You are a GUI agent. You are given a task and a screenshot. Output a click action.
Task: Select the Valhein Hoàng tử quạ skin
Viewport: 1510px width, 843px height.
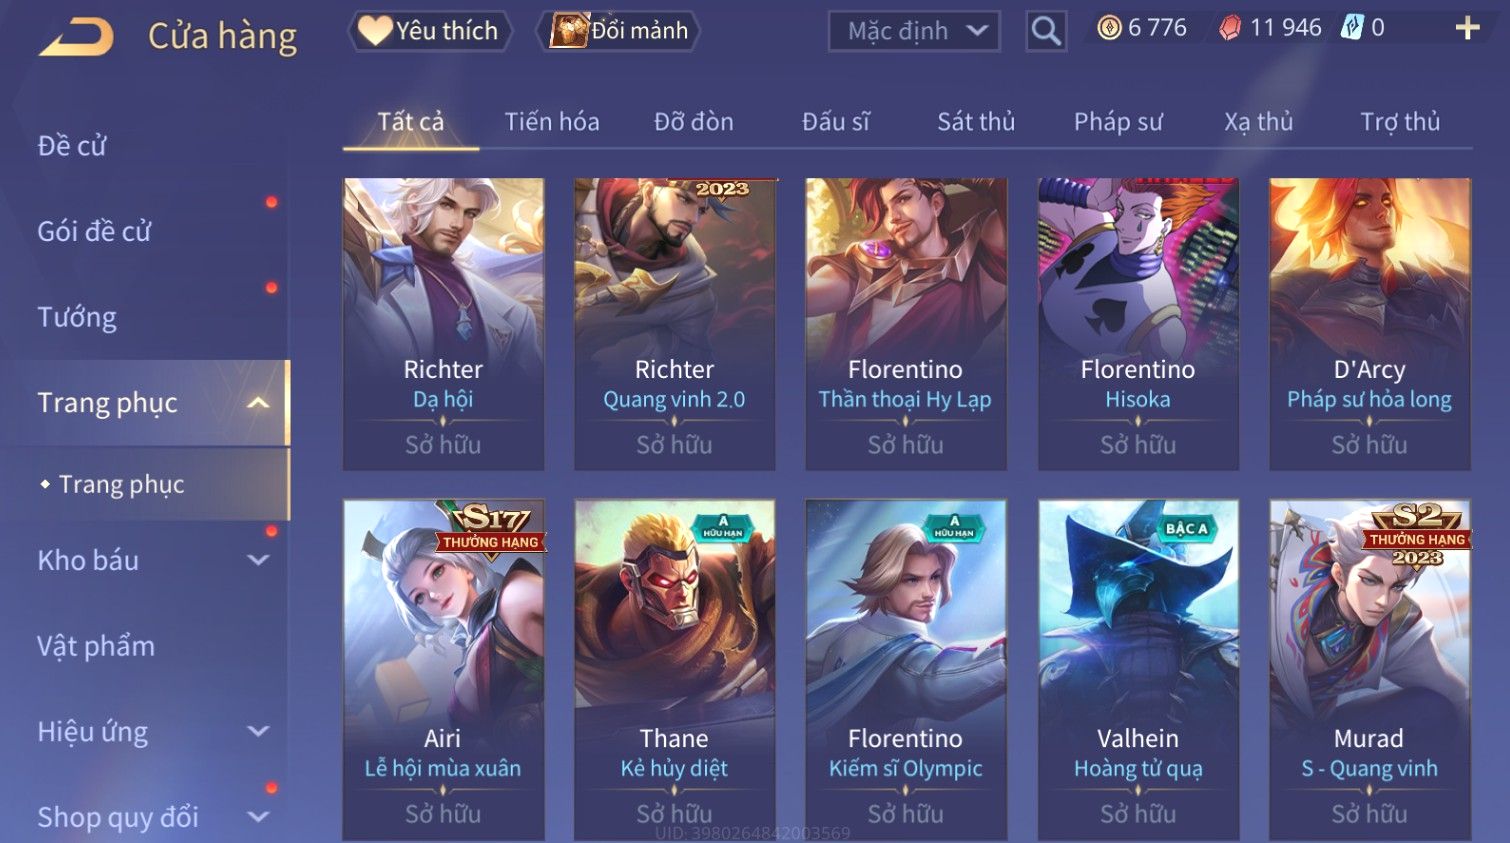tap(1138, 670)
